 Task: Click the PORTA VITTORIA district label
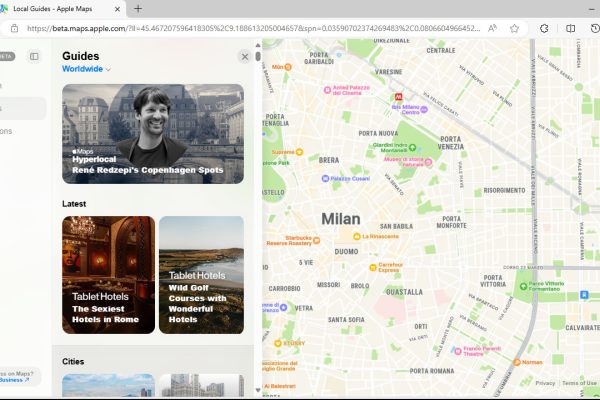(493, 281)
